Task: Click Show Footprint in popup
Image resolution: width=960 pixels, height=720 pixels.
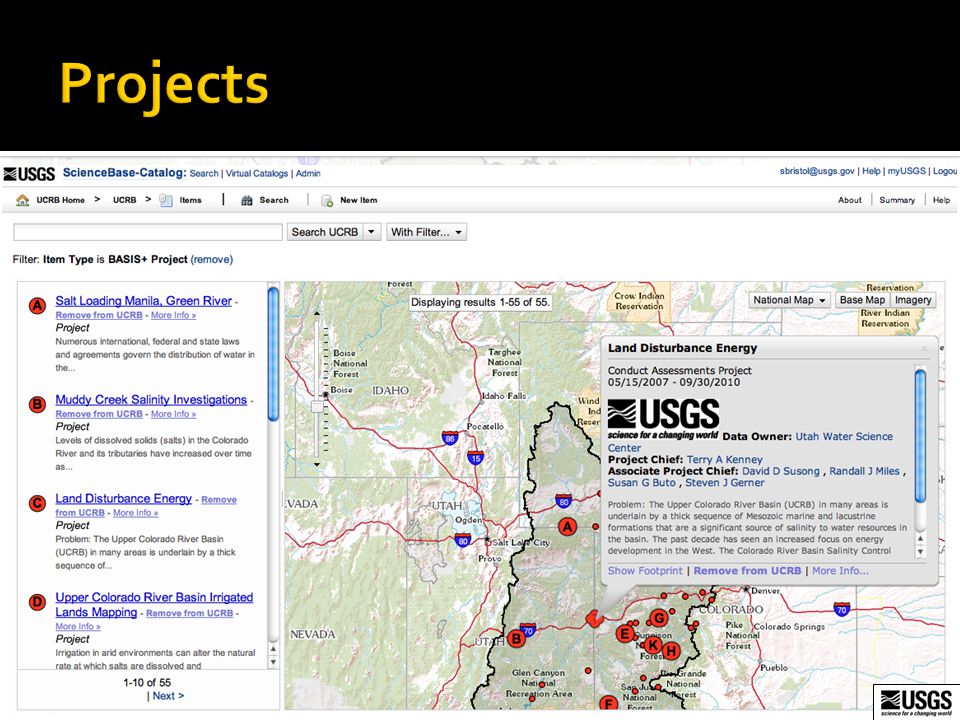Action: coord(645,571)
